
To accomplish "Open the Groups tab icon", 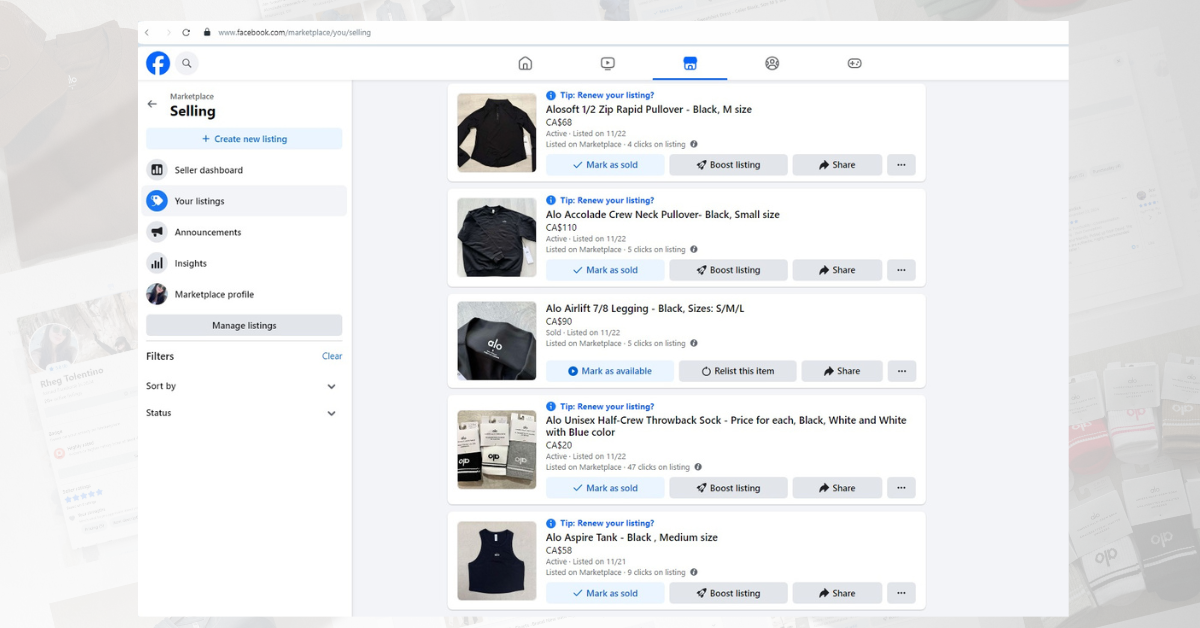I will click(x=772, y=63).
